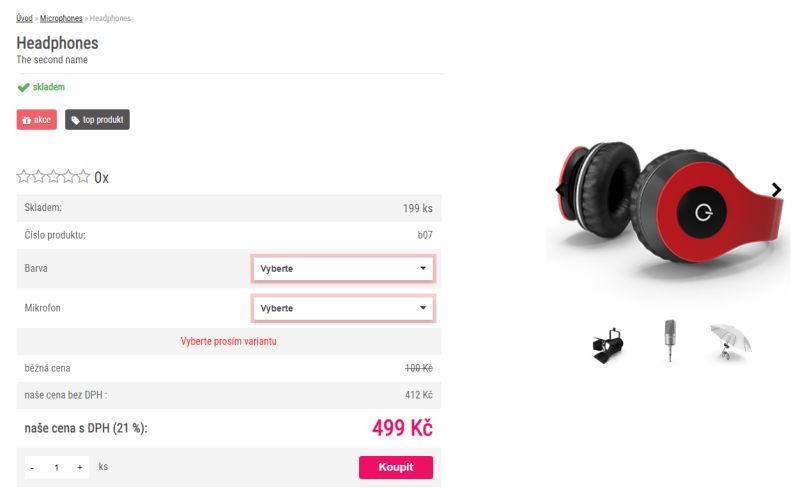Image resolution: width=800 pixels, height=488 pixels.
Task: Click the red 'akce' gift tag
Action: tap(37, 120)
